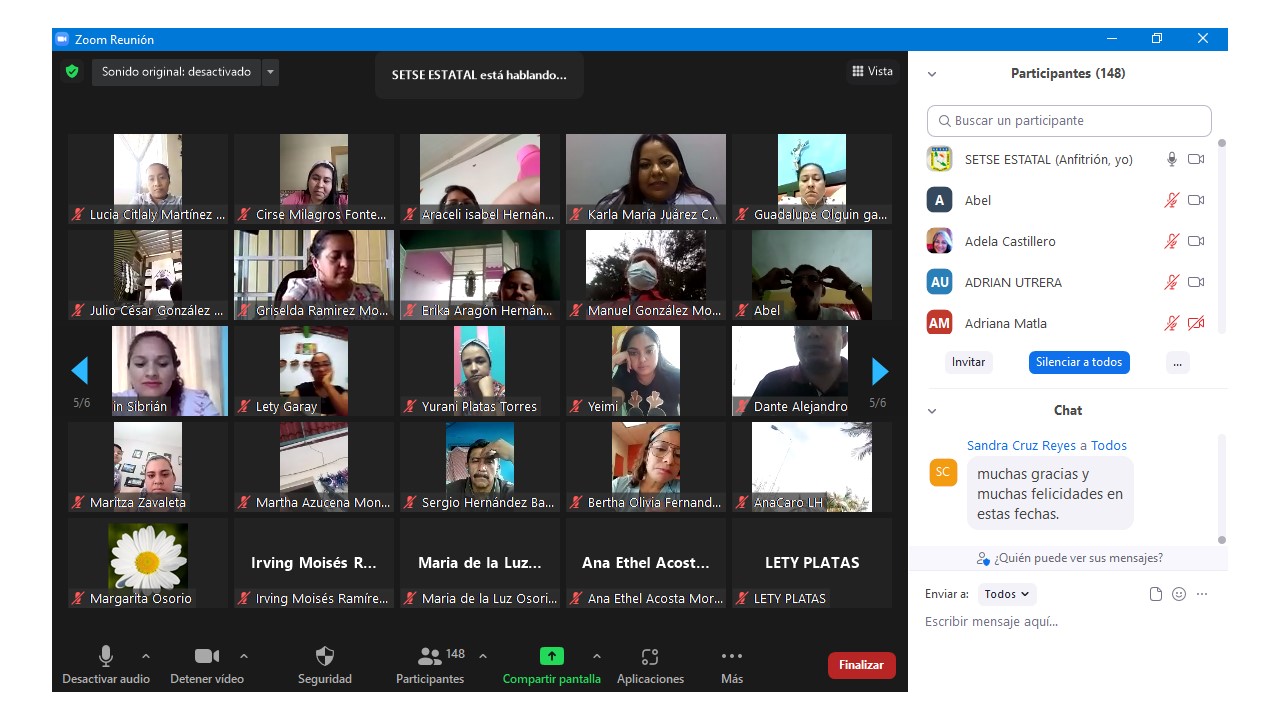Click the '¿Quién puede ver sus mensajes?' icon
Viewport: 1280px width, 720px height.
(x=983, y=558)
